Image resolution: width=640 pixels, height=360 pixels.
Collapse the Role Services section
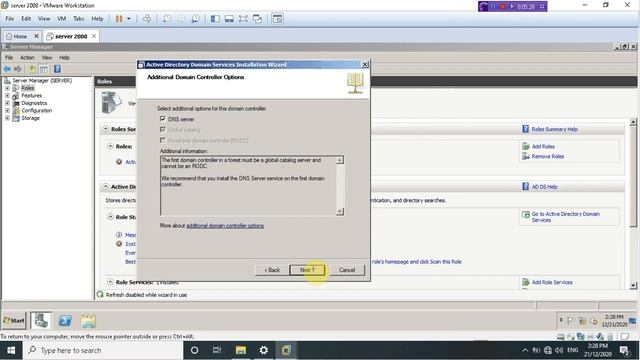(x=110, y=282)
